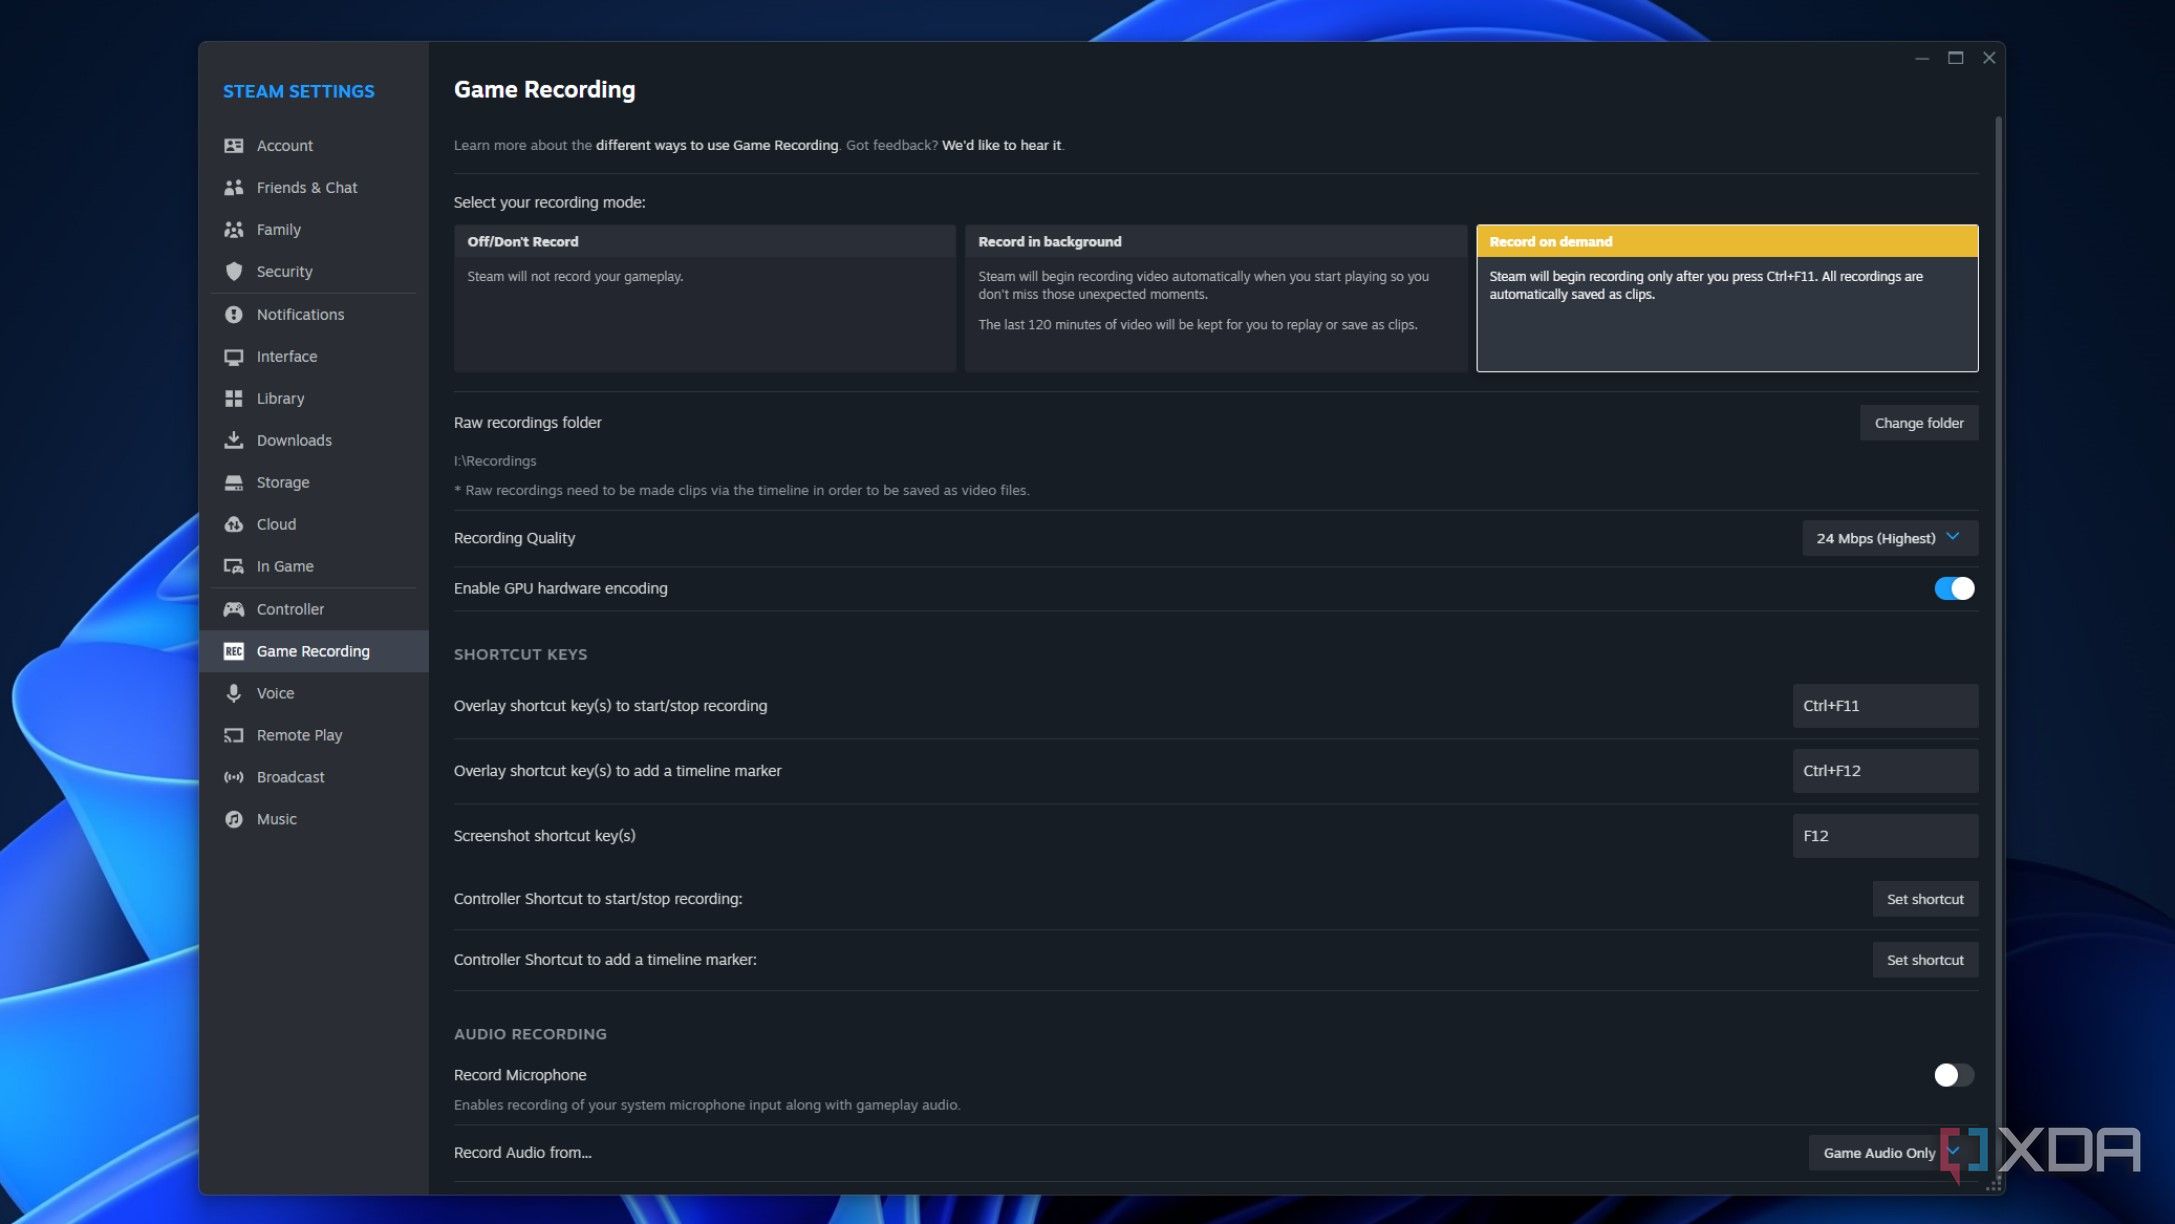Click the Friends & Chat people icon

click(x=233, y=188)
